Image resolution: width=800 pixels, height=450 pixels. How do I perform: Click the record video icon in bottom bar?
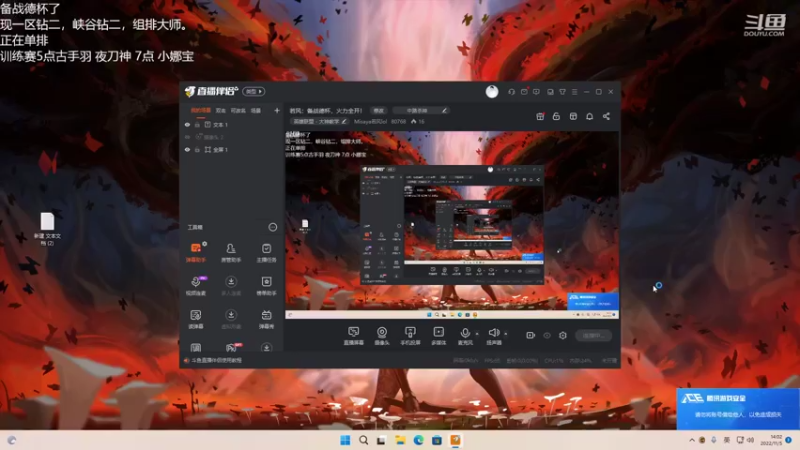tap(531, 336)
